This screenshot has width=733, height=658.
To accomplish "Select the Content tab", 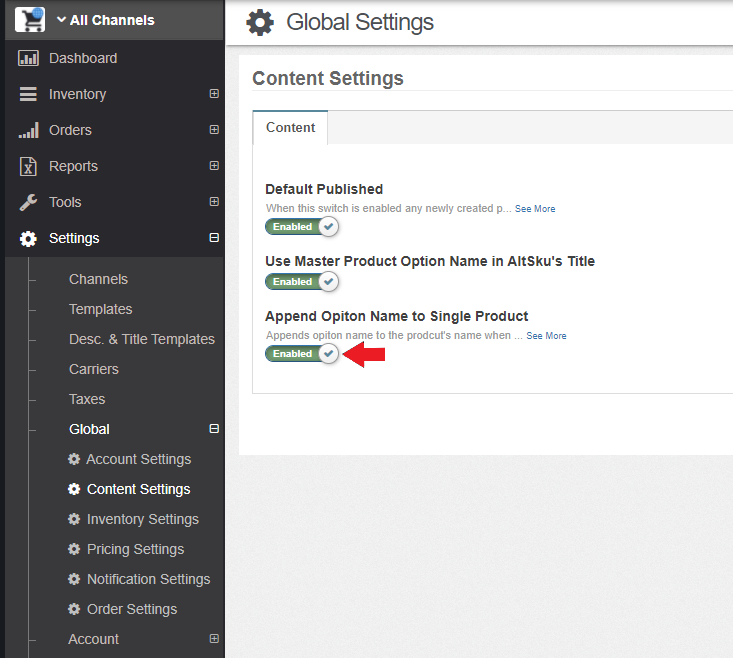I will pyautogui.click(x=290, y=128).
